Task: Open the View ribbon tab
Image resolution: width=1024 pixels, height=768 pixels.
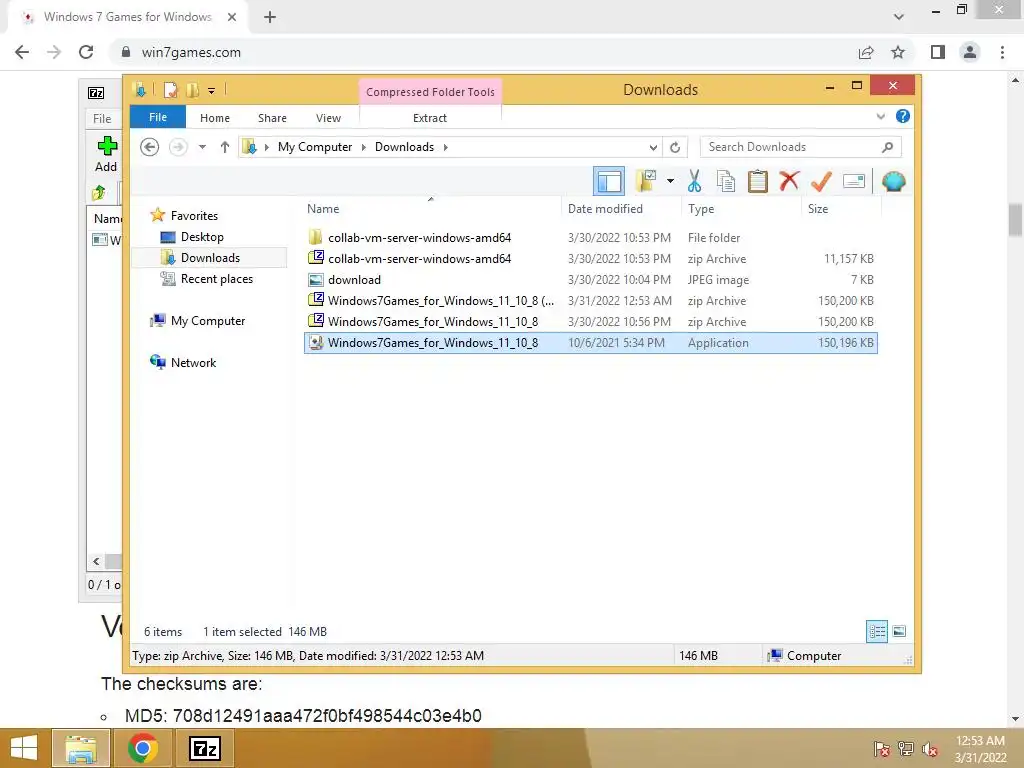Action: (328, 118)
